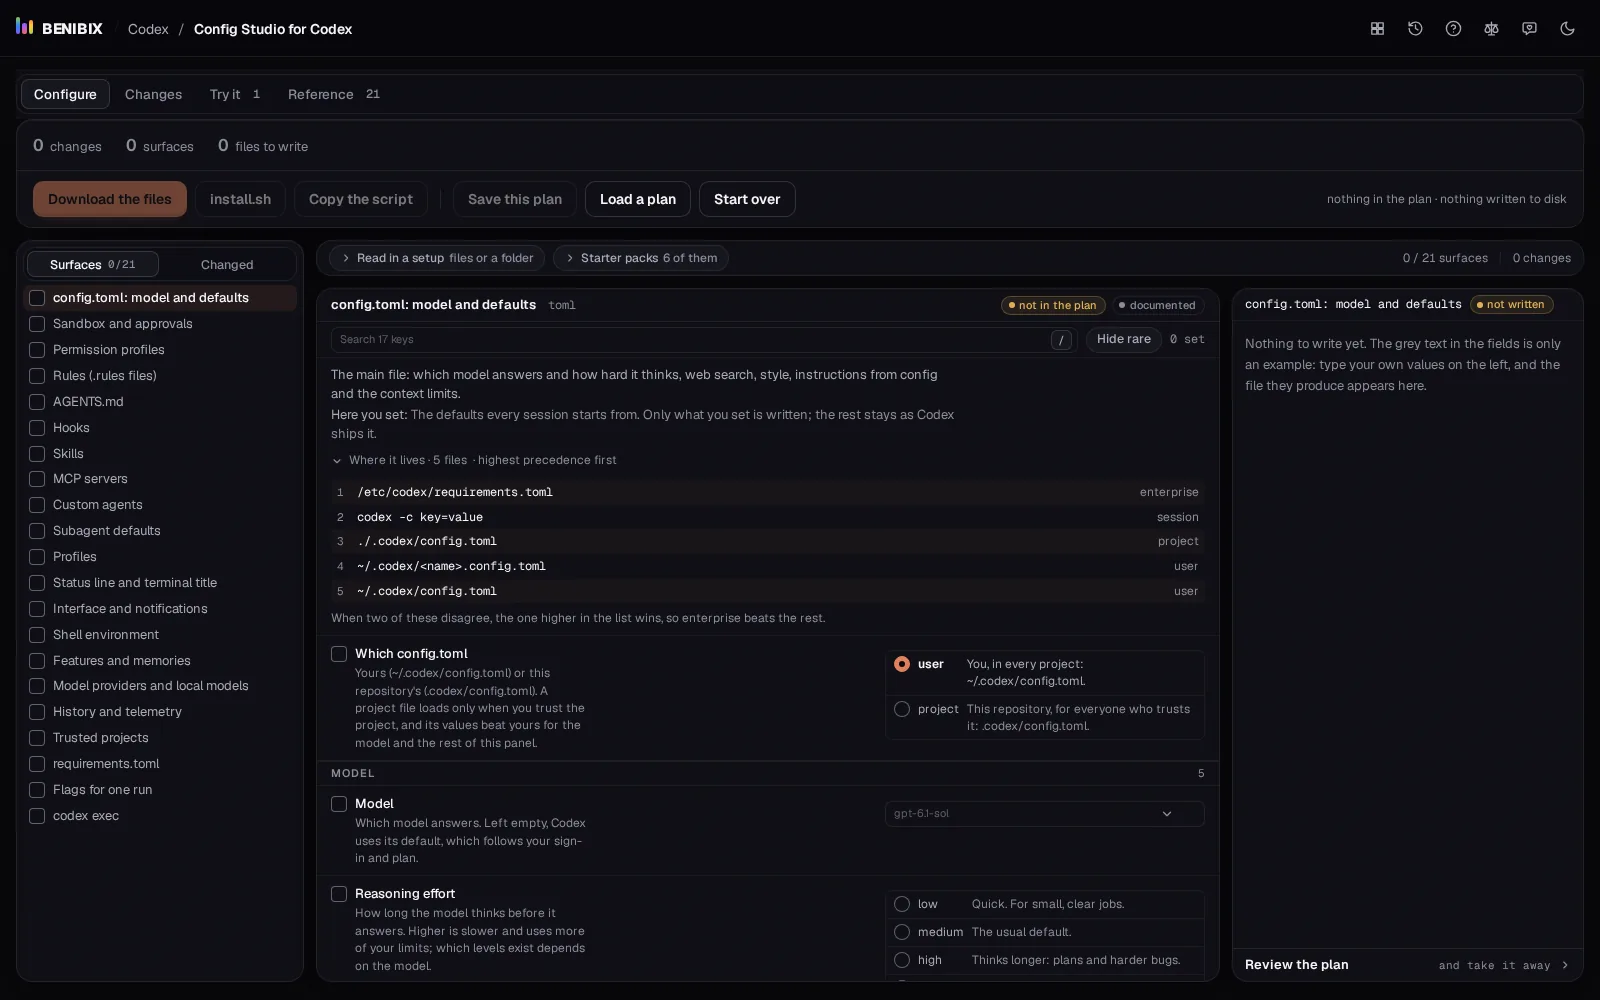The image size is (1600, 1000).
Task: Select 'Features and memories' surface row
Action: [x=160, y=661]
